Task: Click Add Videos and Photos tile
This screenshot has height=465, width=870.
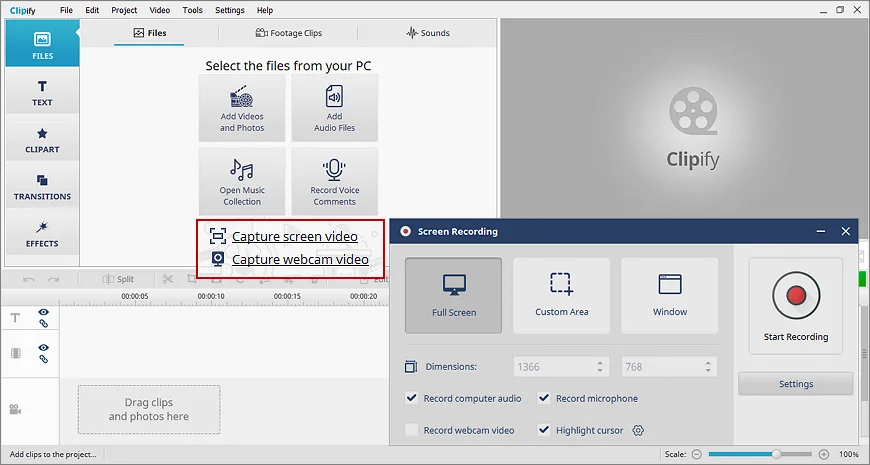Action: tap(242, 108)
